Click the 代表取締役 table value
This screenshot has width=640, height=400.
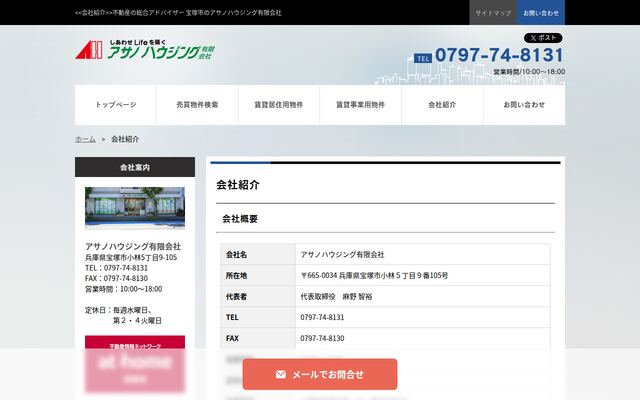336,296
